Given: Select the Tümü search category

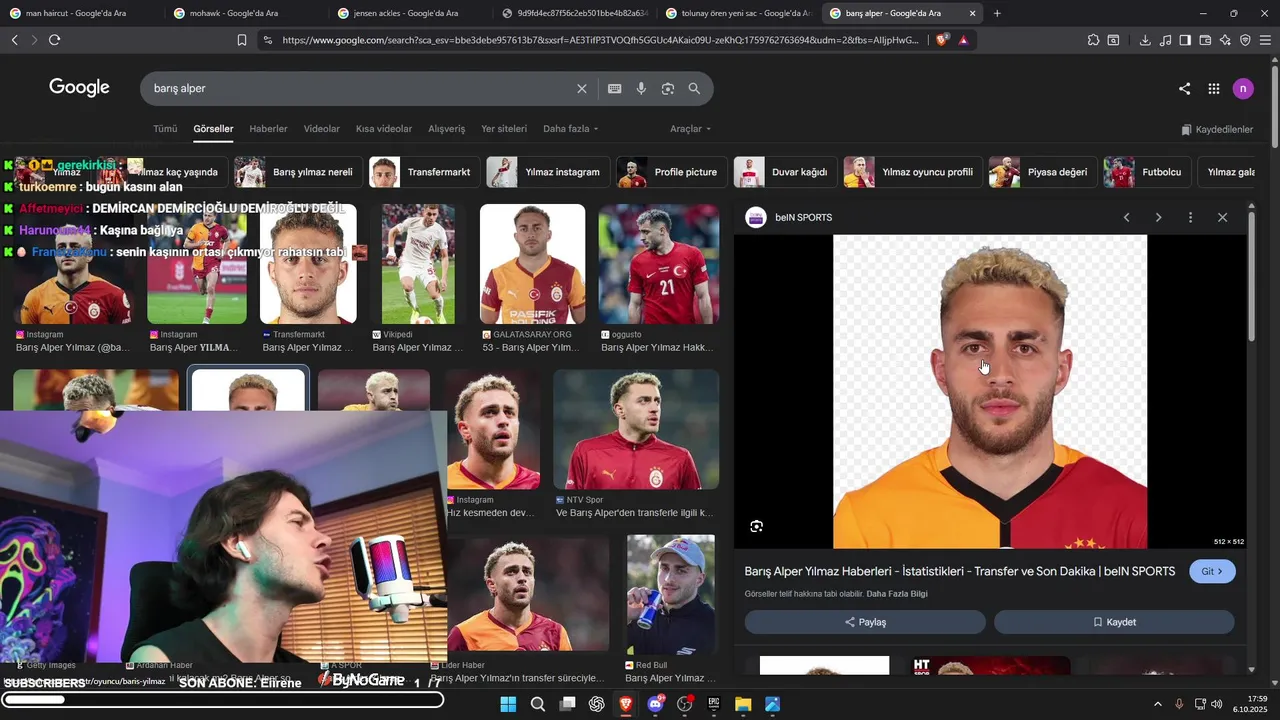Looking at the screenshot, I should point(165,129).
